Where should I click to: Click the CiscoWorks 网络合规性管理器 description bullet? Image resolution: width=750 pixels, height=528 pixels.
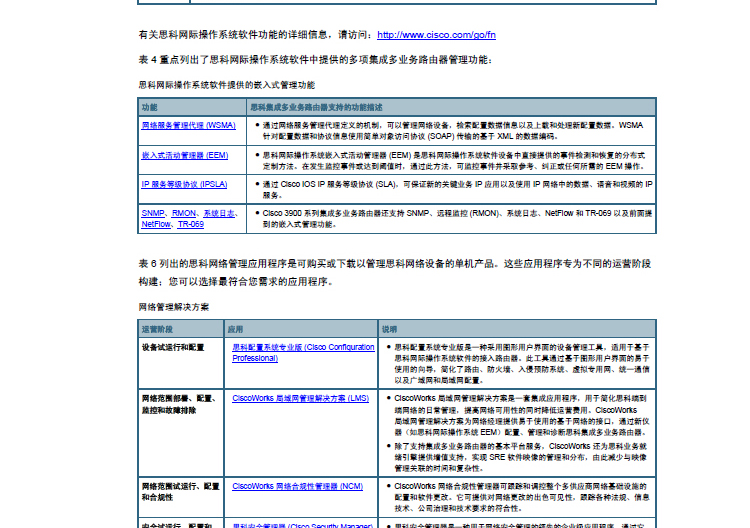coord(522,497)
